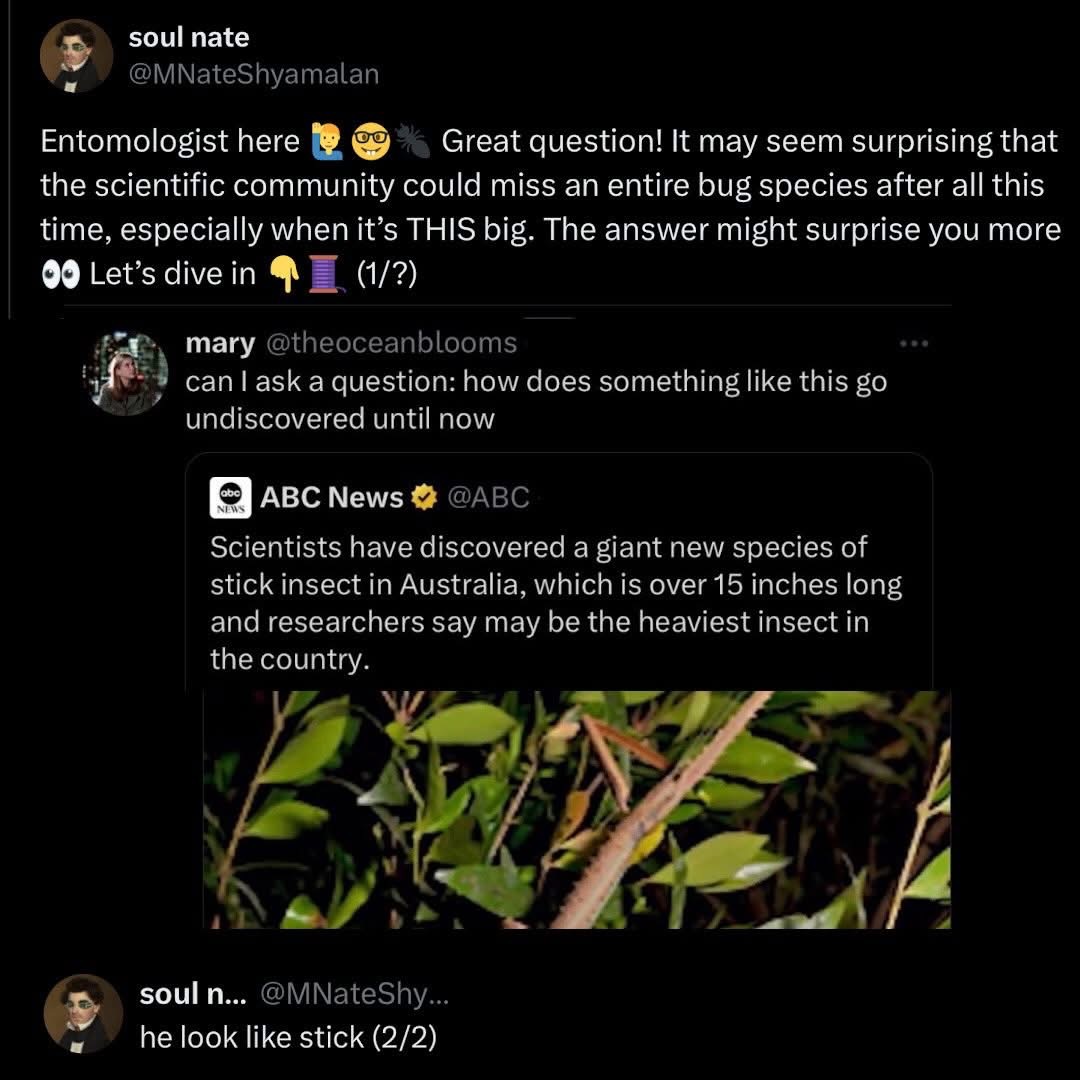1080x1080 pixels.
Task: Click the @ABC handle
Action: pos(488,497)
